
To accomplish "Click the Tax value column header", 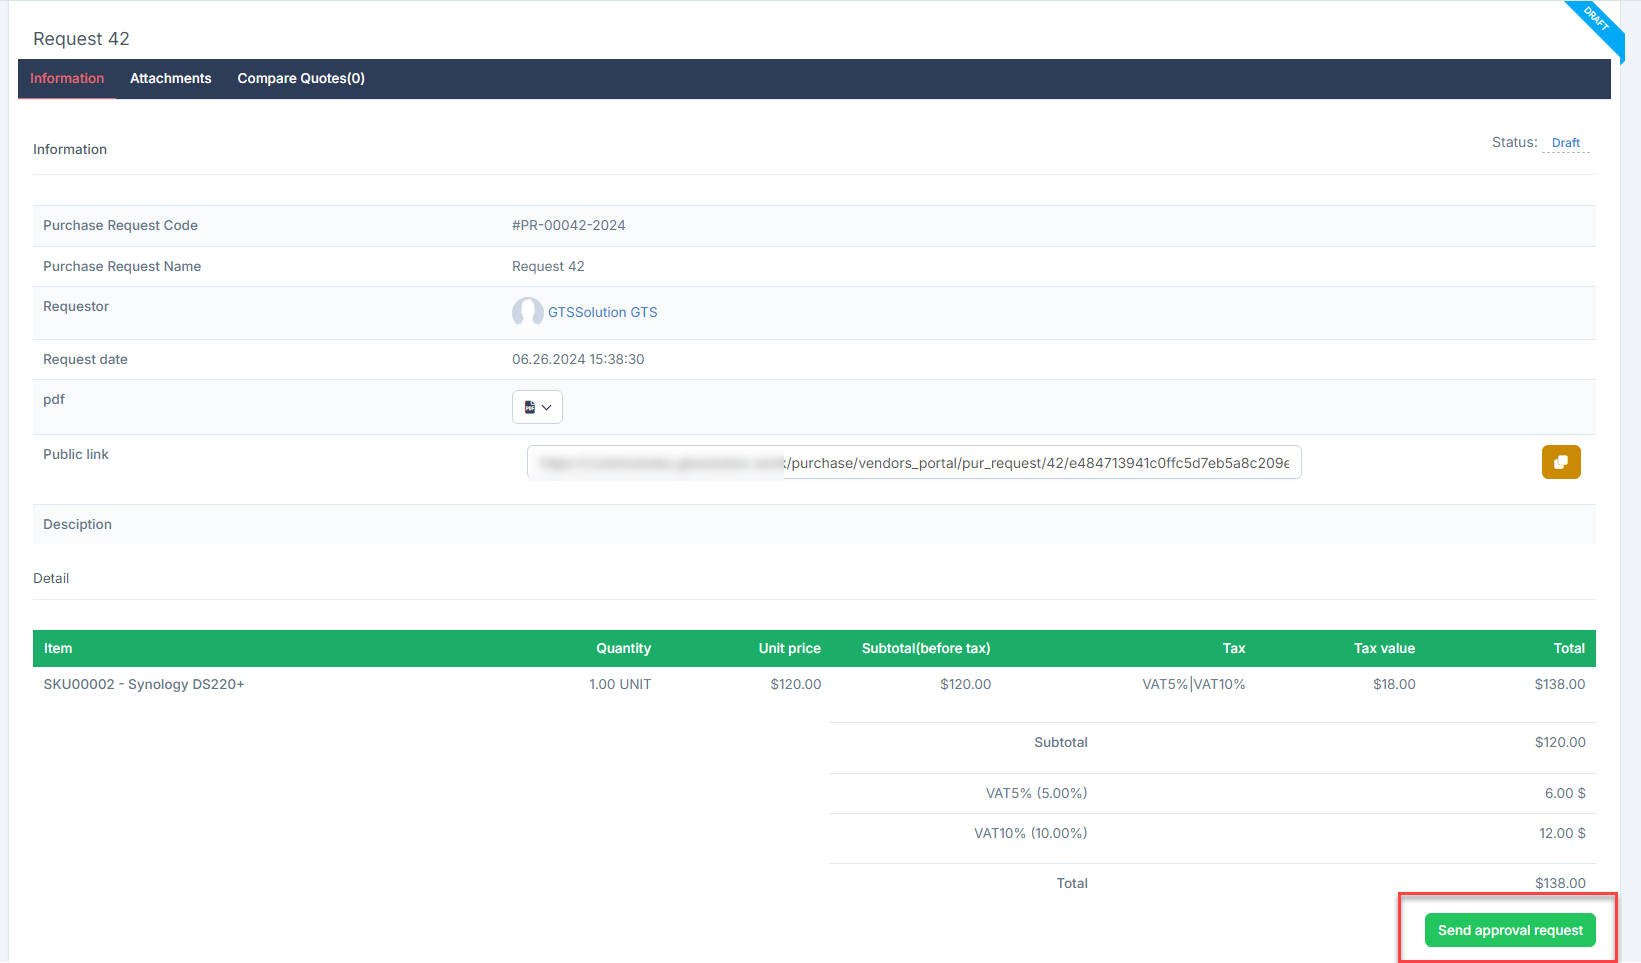I will 1384,648.
